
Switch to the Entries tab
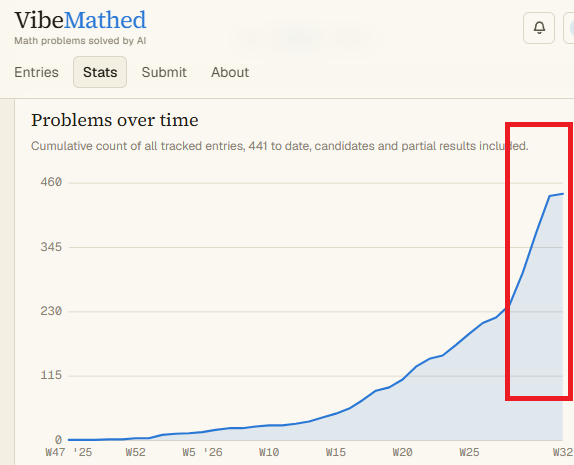click(x=36, y=72)
